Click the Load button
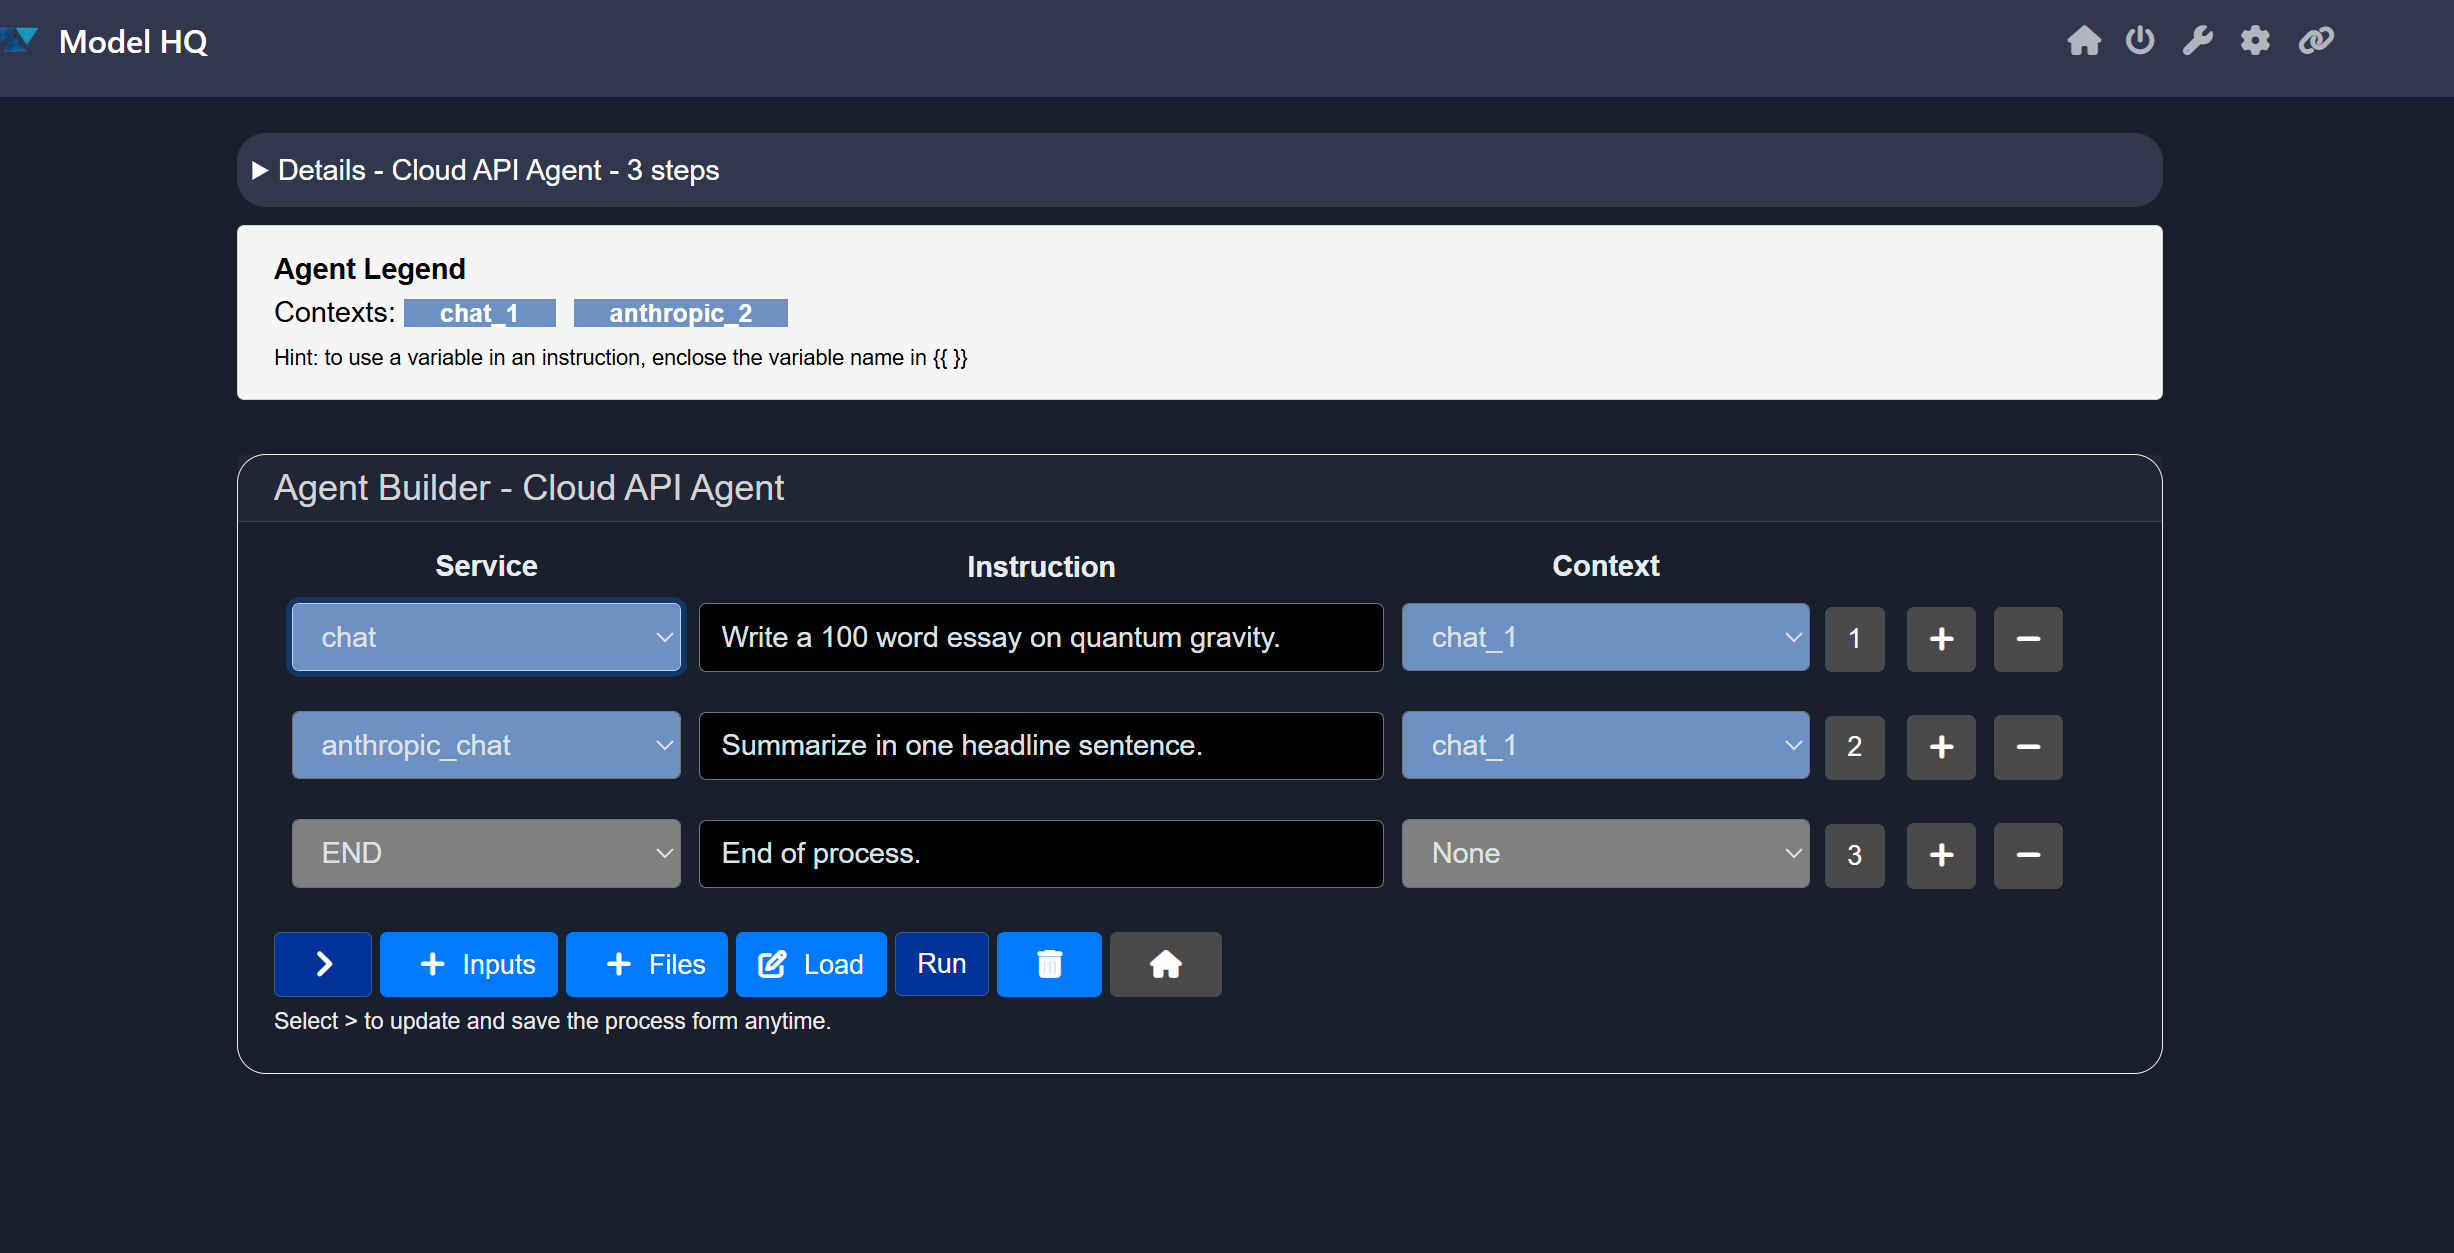 811,964
